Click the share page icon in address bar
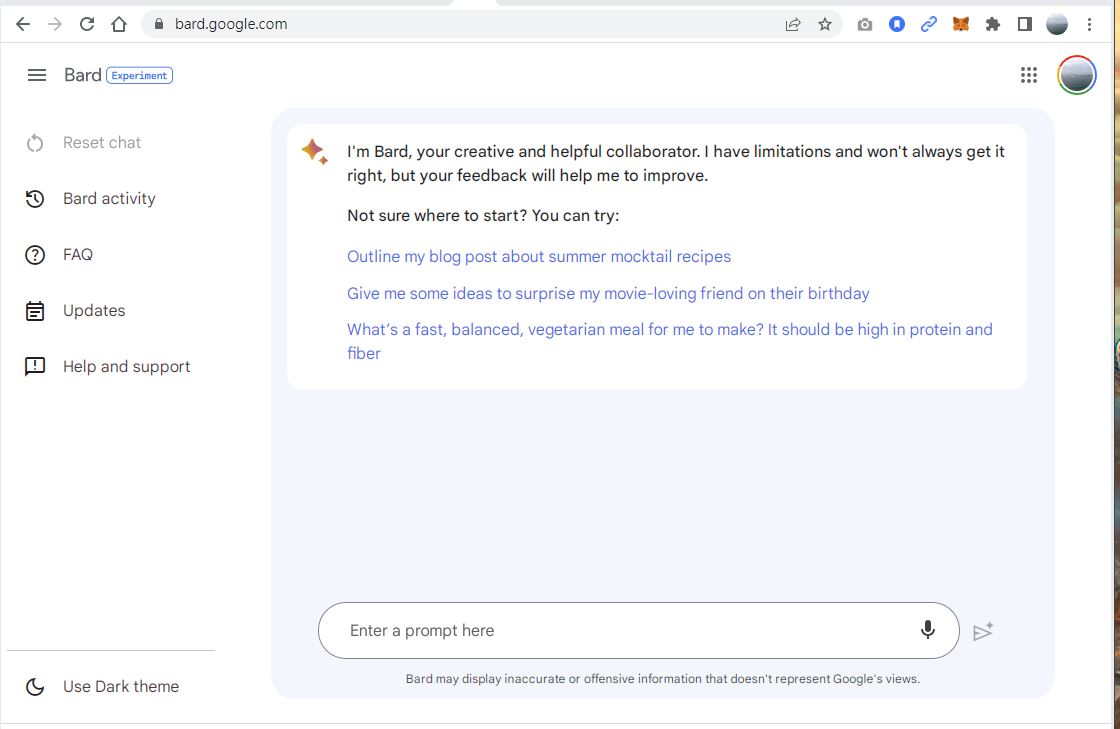This screenshot has width=1120, height=729. [x=793, y=24]
